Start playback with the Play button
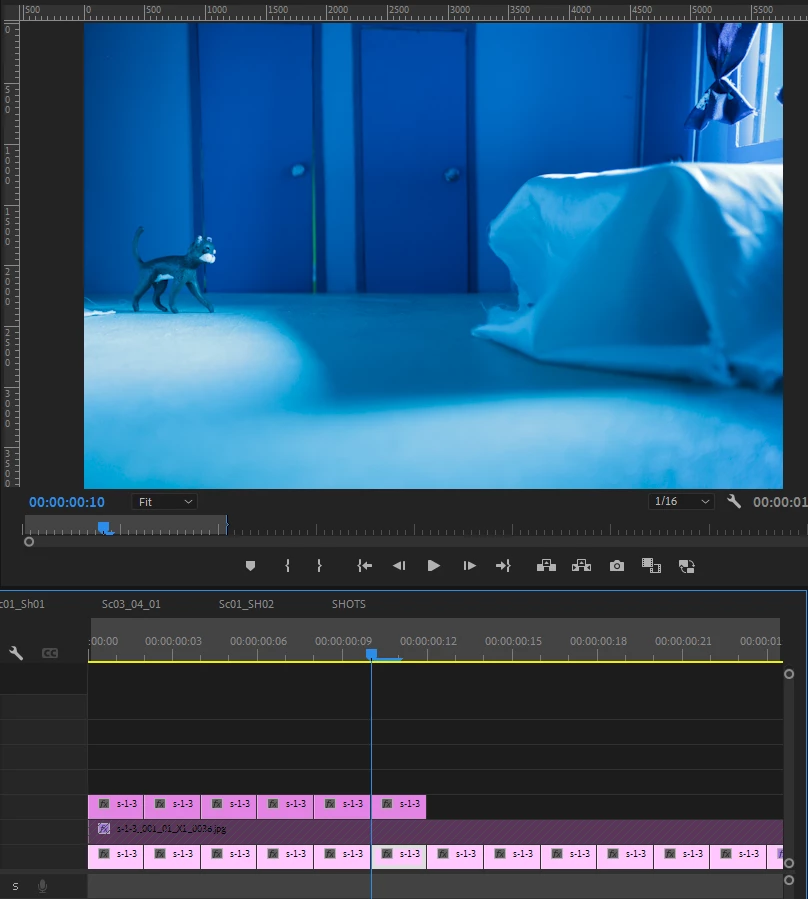 point(434,566)
